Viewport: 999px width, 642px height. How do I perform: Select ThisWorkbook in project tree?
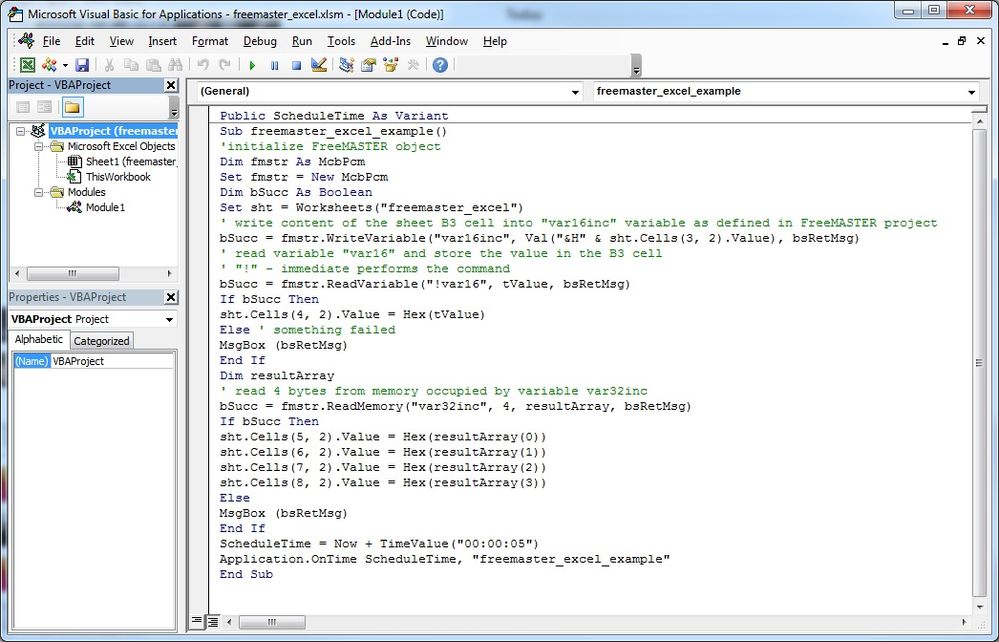coord(119,177)
